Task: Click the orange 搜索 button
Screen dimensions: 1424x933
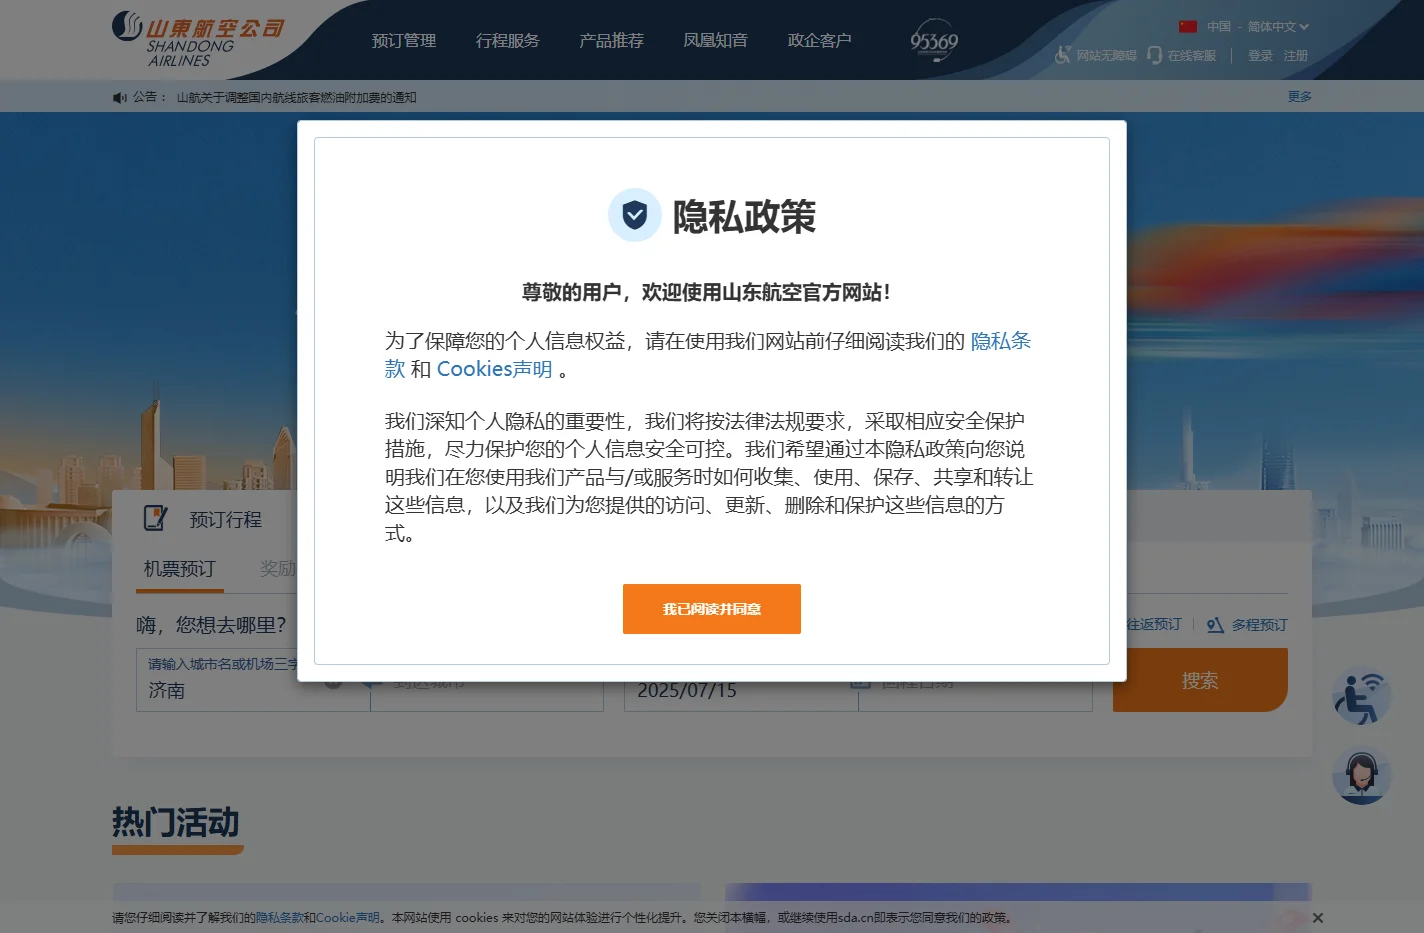Action: click(1200, 680)
